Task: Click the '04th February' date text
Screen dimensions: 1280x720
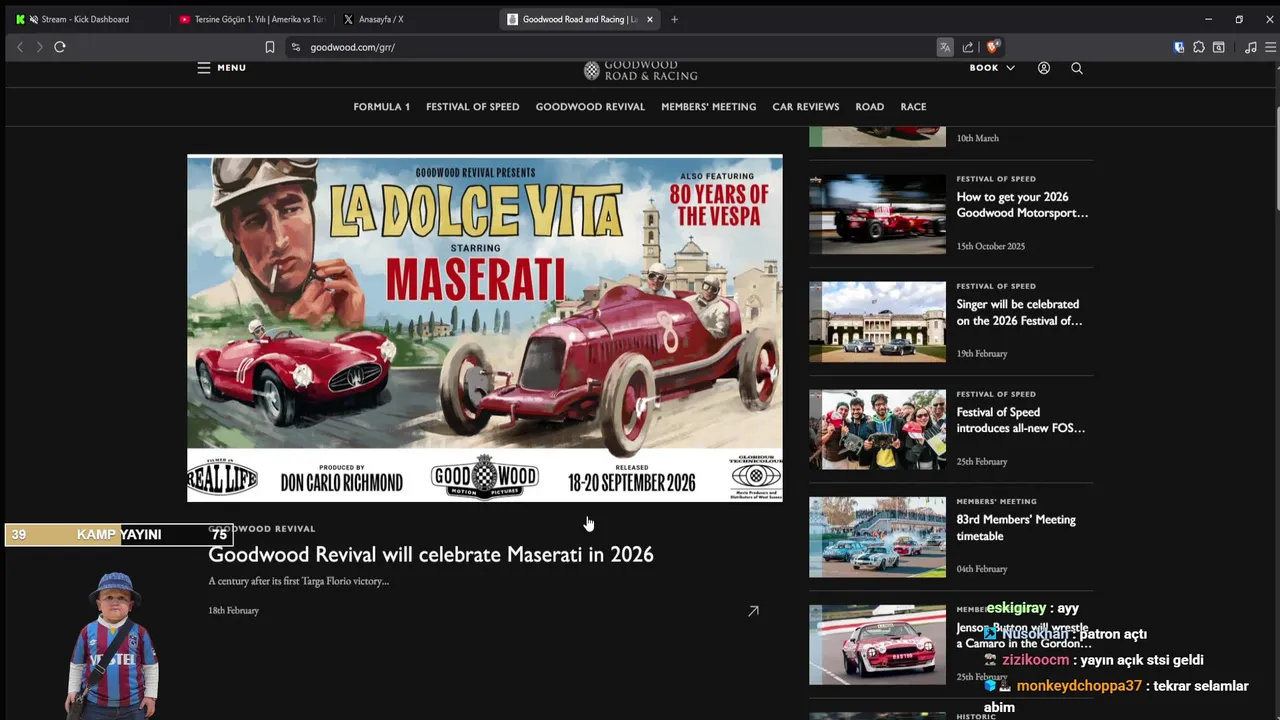Action: (x=982, y=569)
